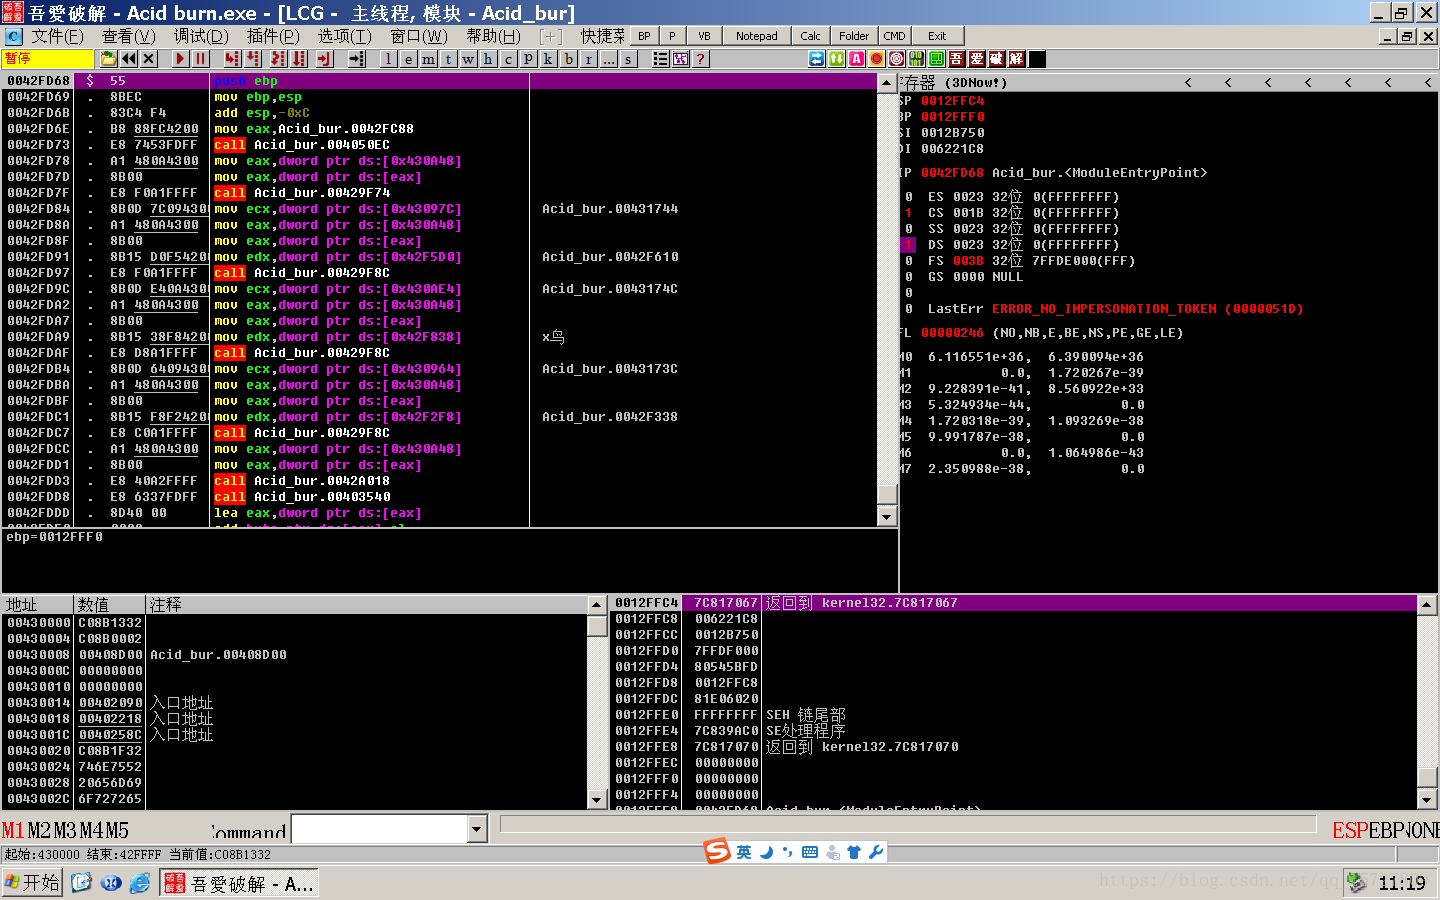Click the Internet Explorer quick launch icon
Viewport: 1440px width, 900px height.
pyautogui.click(x=140, y=882)
